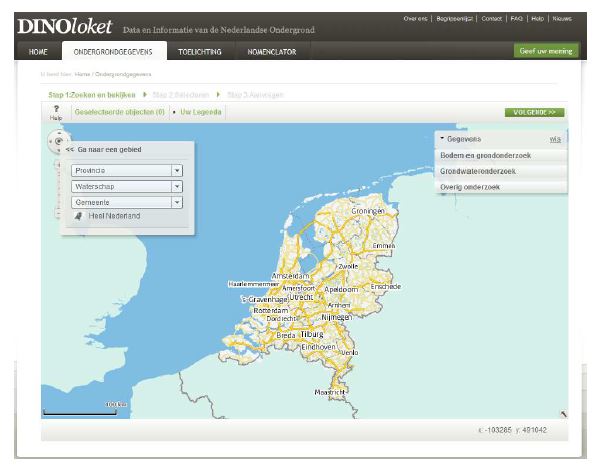Click the 'Geef uw mening' button

tap(545, 51)
